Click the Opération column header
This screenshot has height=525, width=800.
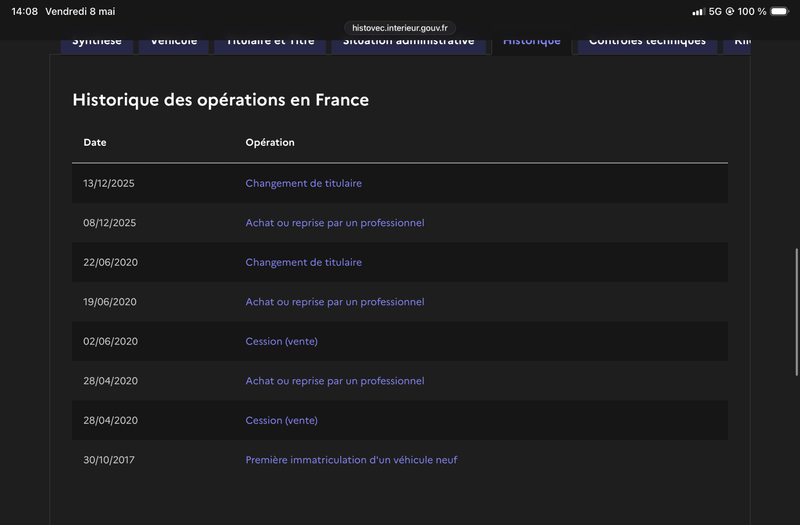(270, 142)
